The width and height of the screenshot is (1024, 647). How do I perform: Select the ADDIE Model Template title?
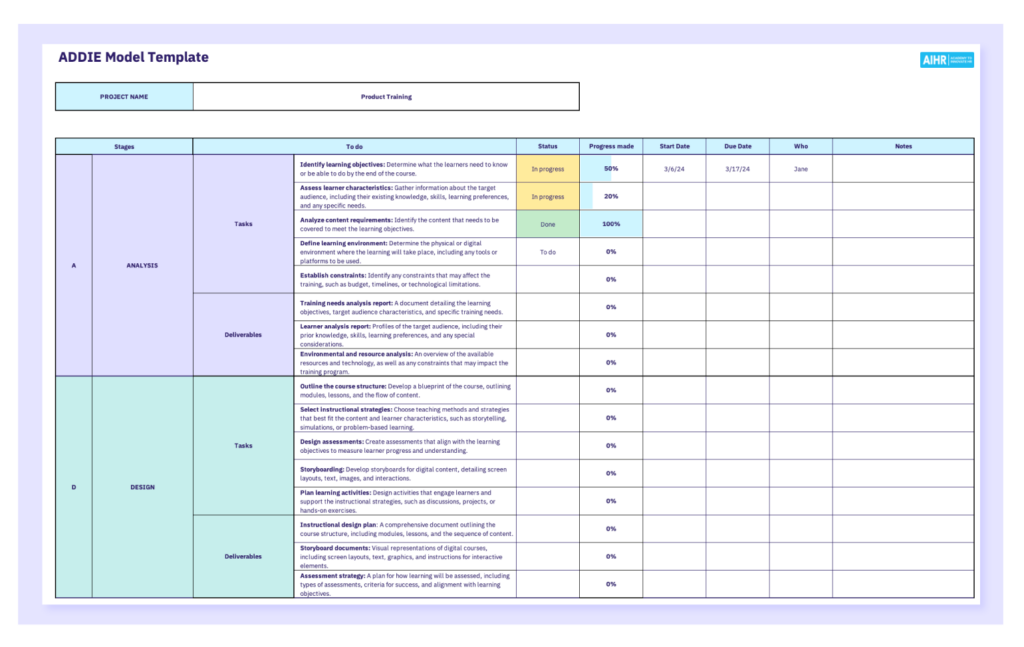tap(133, 57)
